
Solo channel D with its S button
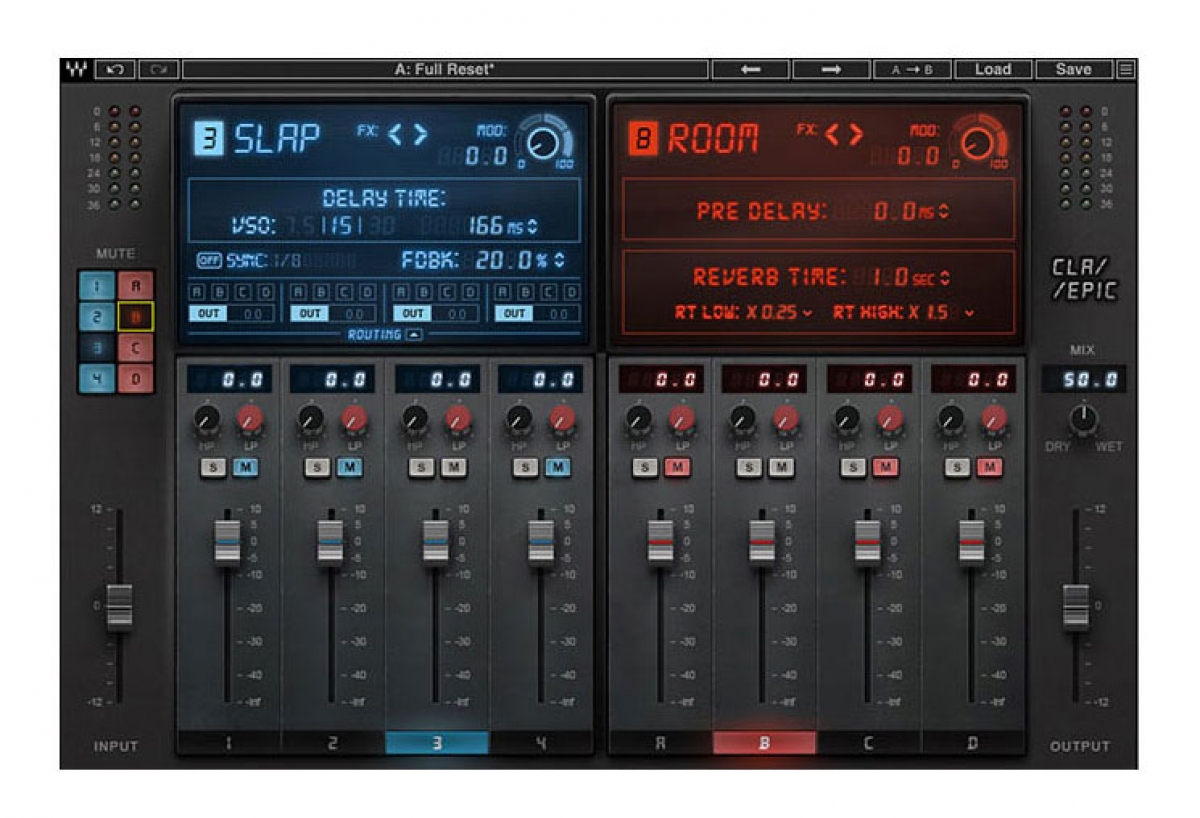(x=958, y=467)
